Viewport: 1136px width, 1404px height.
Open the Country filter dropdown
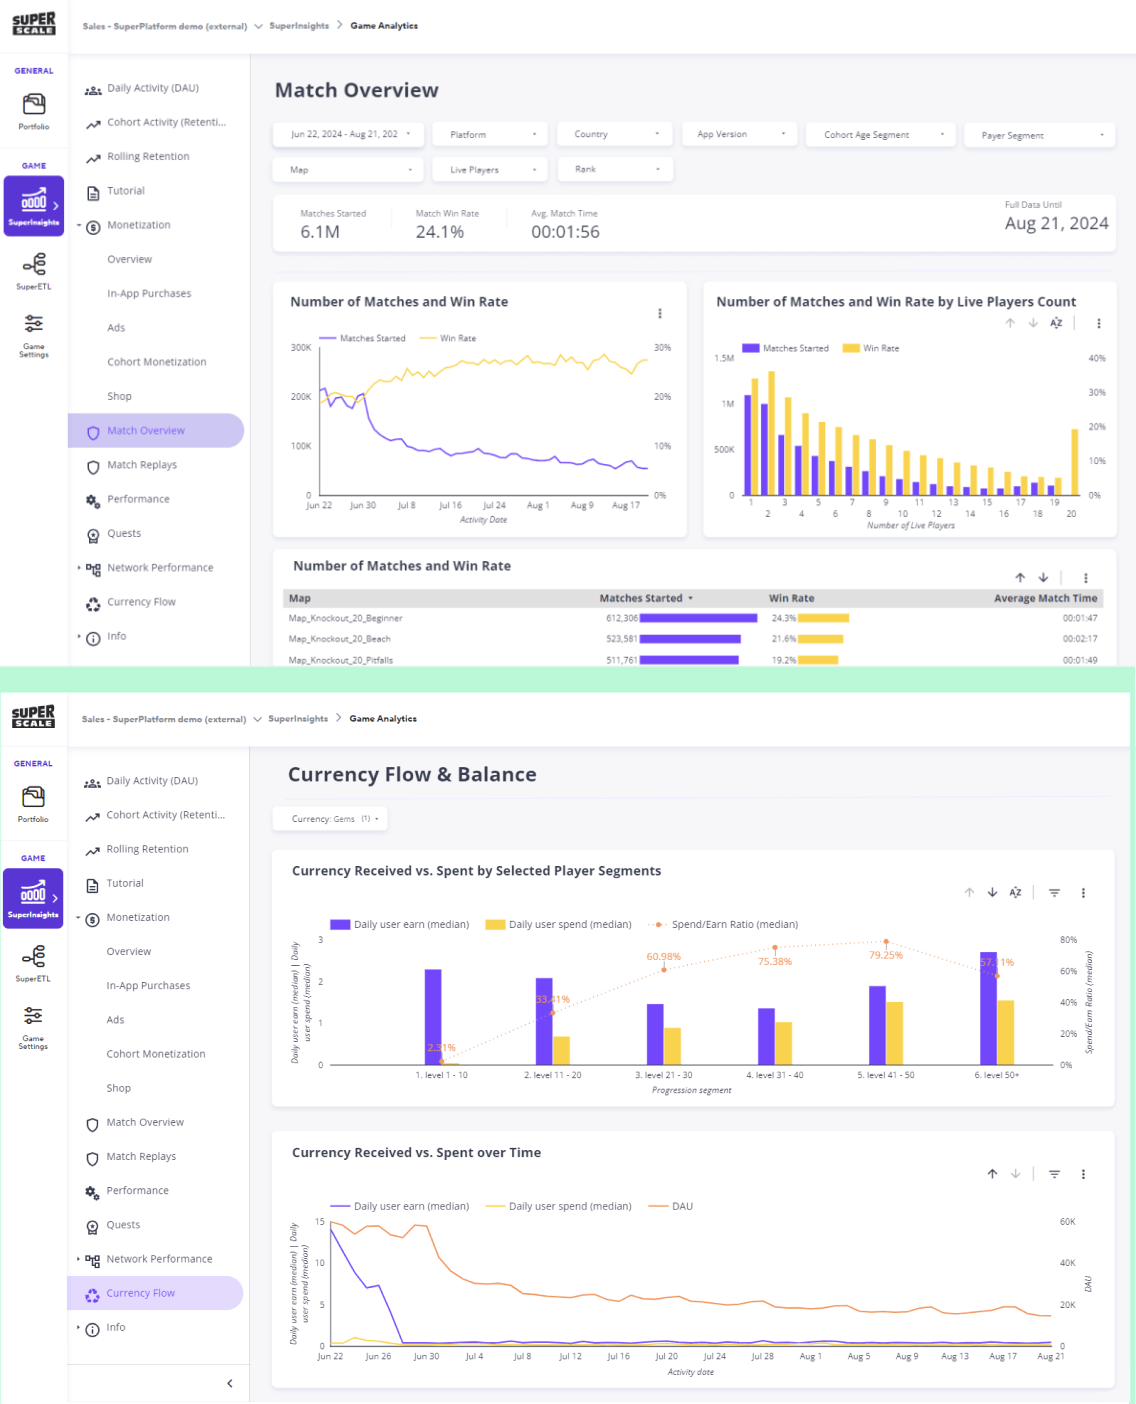[615, 134]
